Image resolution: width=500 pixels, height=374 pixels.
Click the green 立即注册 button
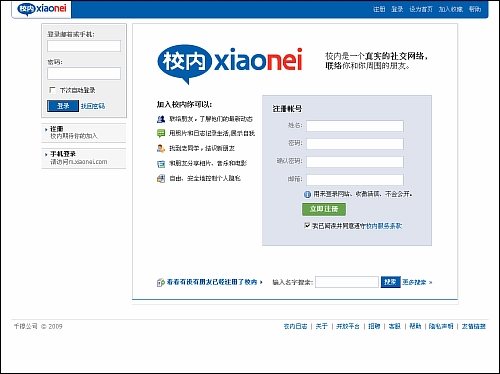[x=324, y=209]
